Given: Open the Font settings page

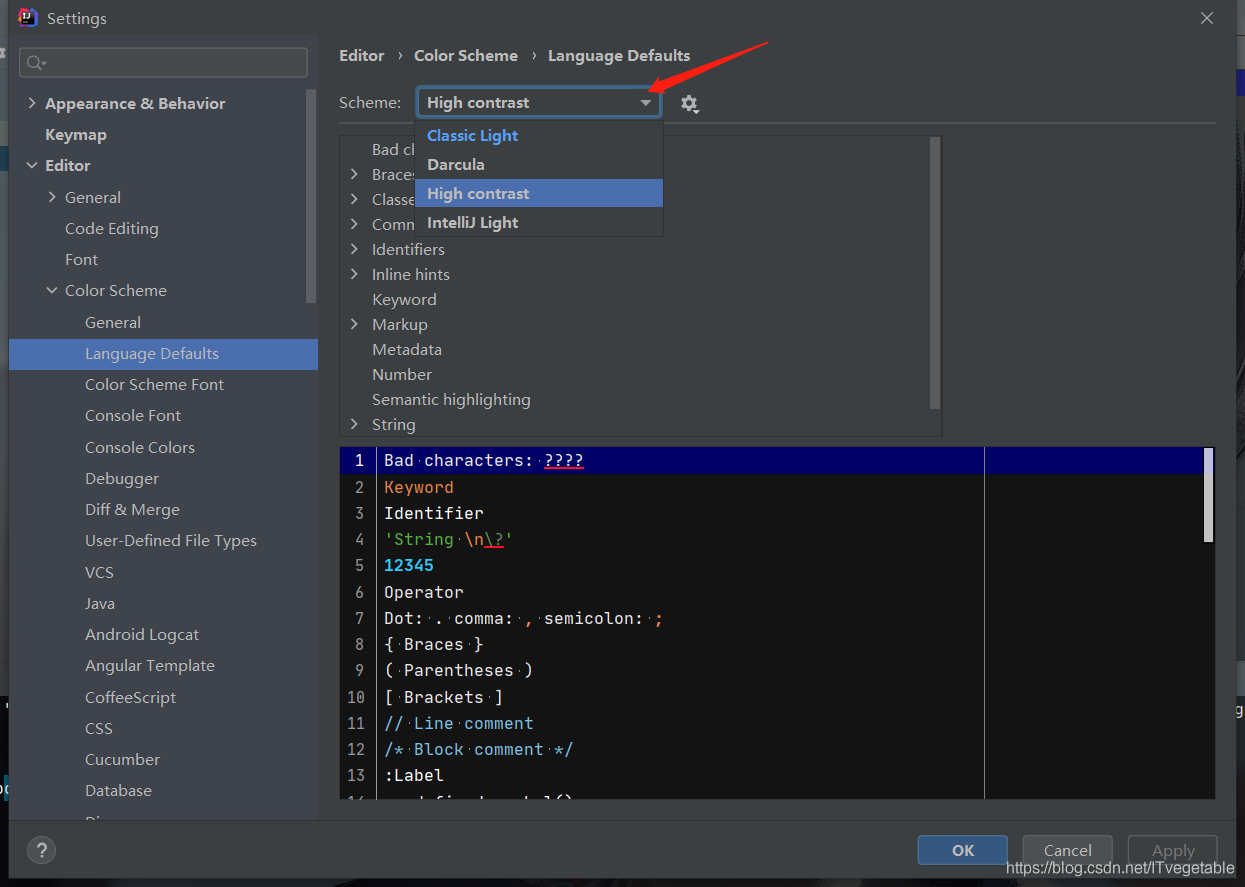Looking at the screenshot, I should (82, 260).
